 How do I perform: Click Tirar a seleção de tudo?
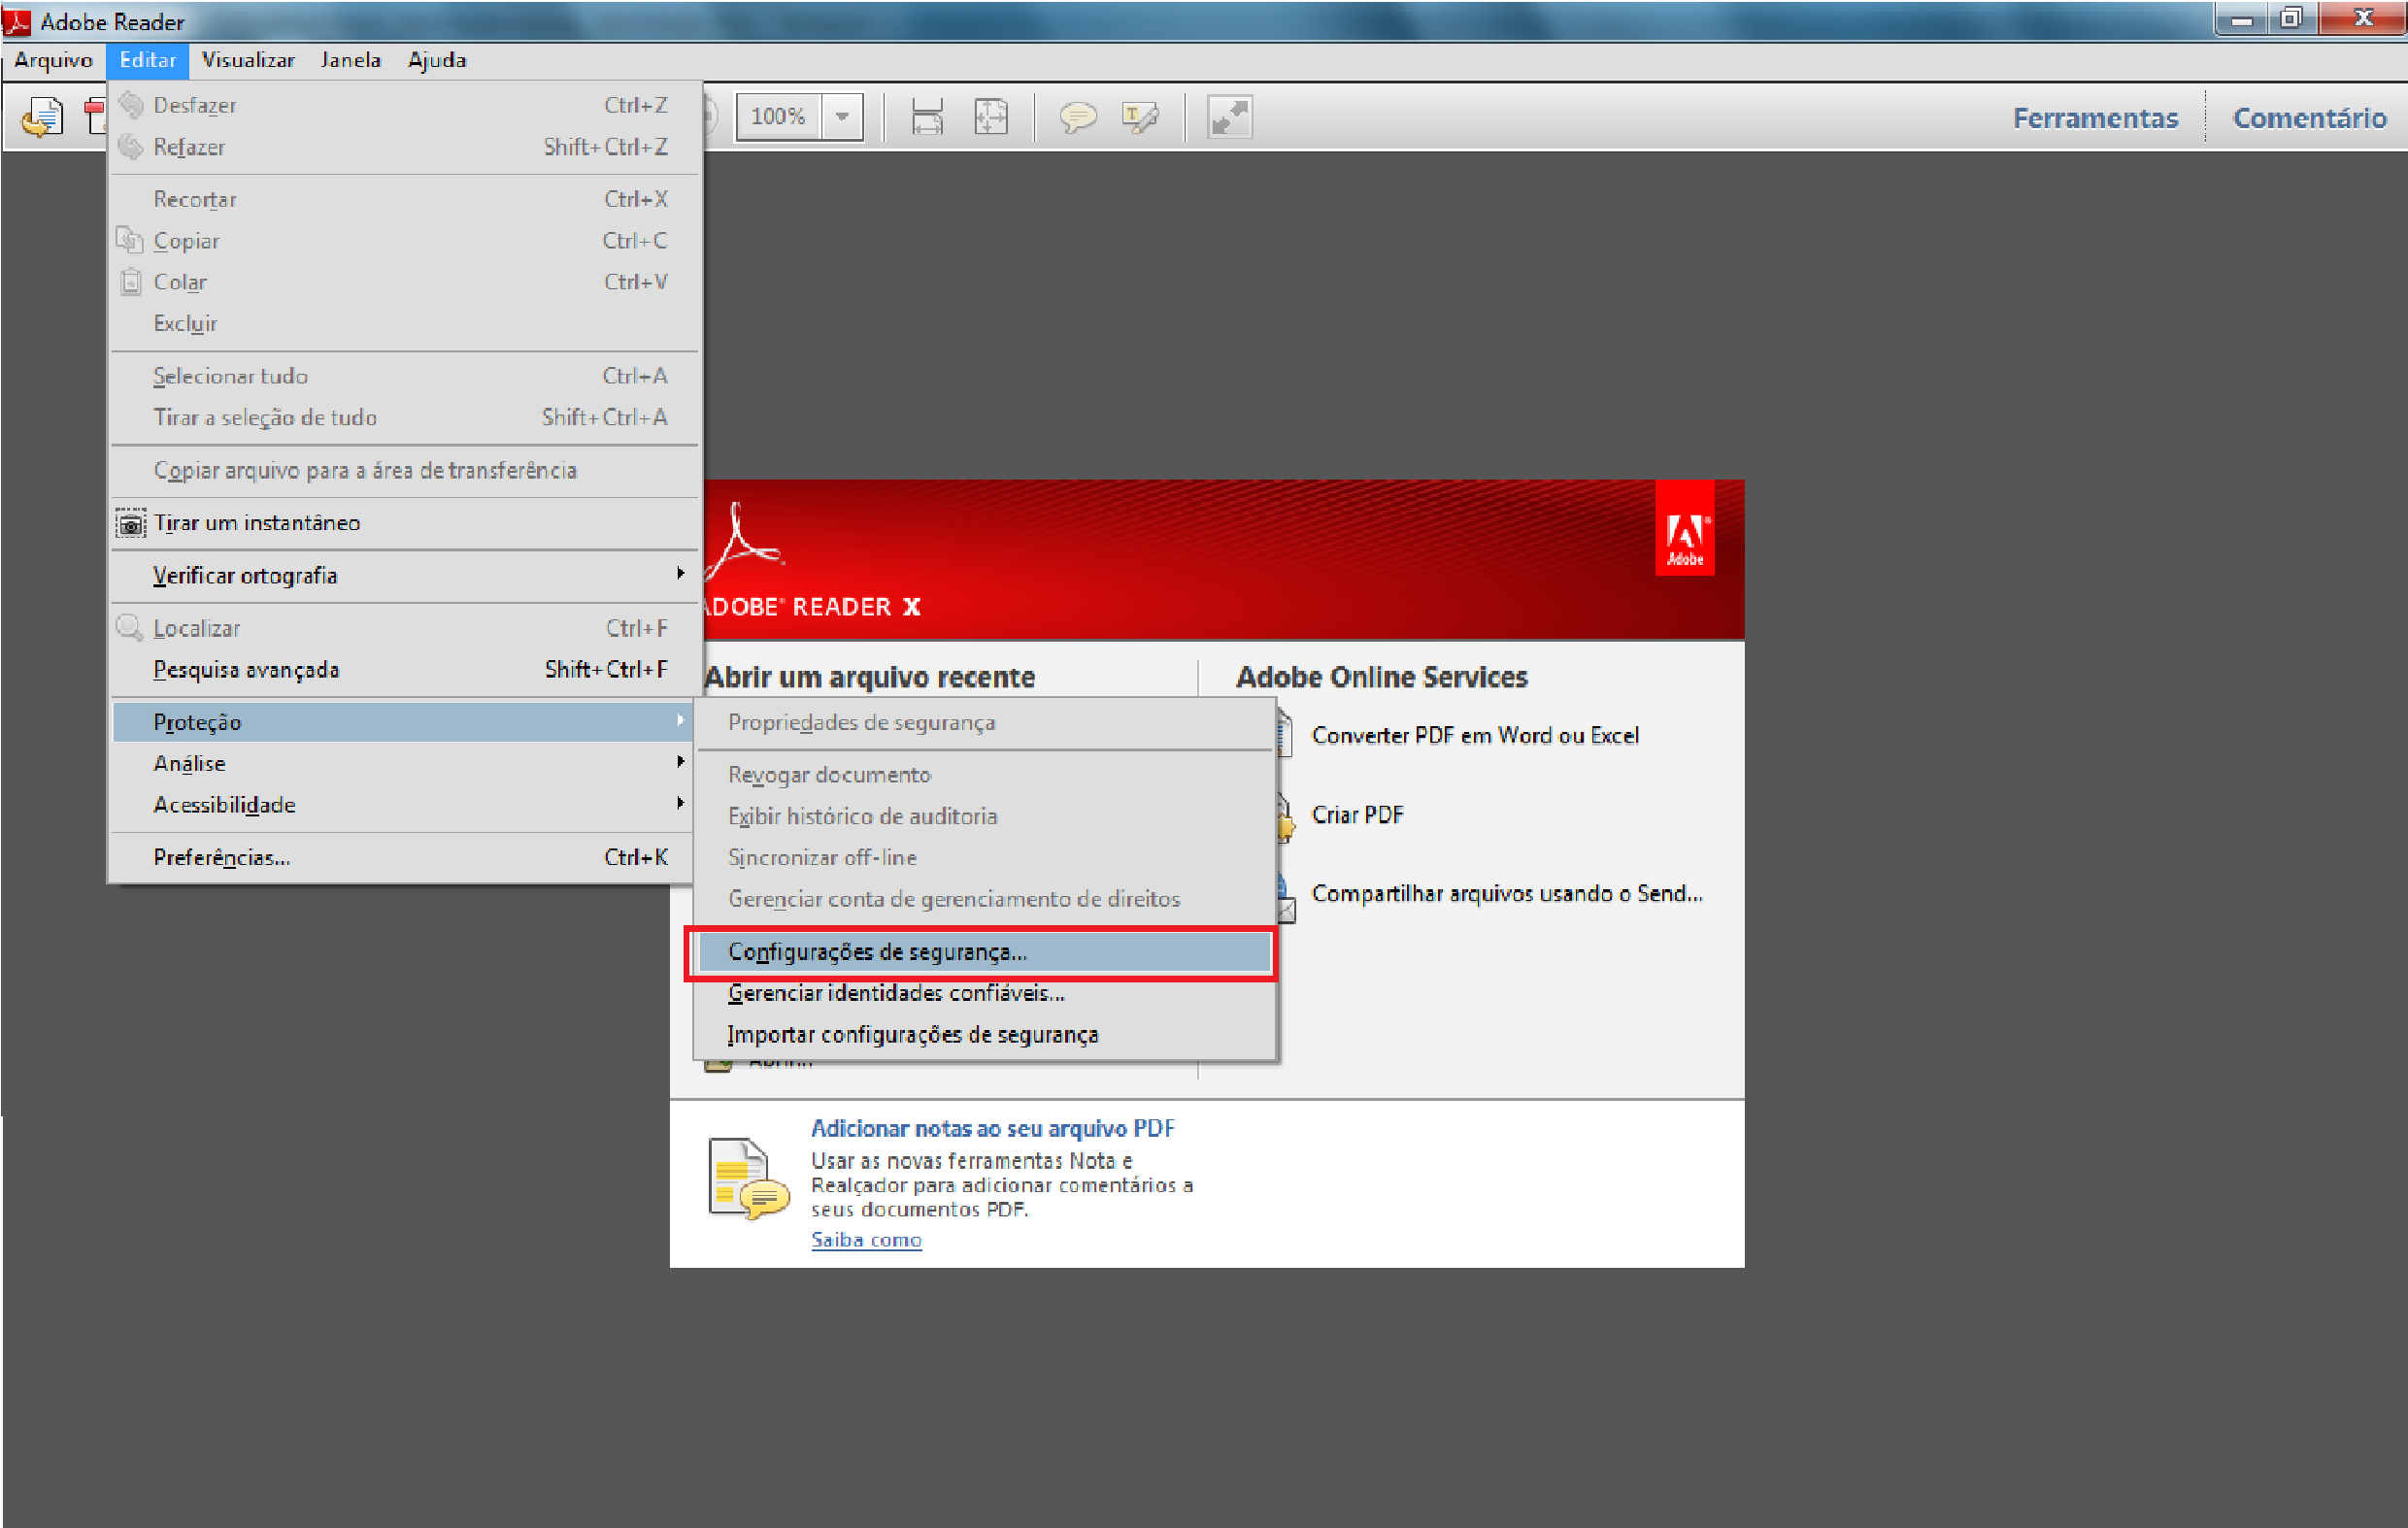click(405, 418)
